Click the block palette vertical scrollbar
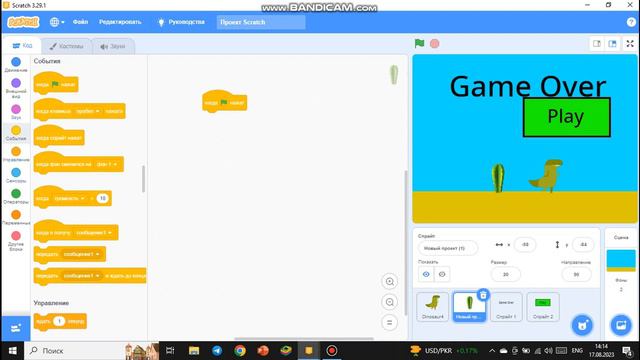This screenshot has height=360, width=640. coord(143,178)
